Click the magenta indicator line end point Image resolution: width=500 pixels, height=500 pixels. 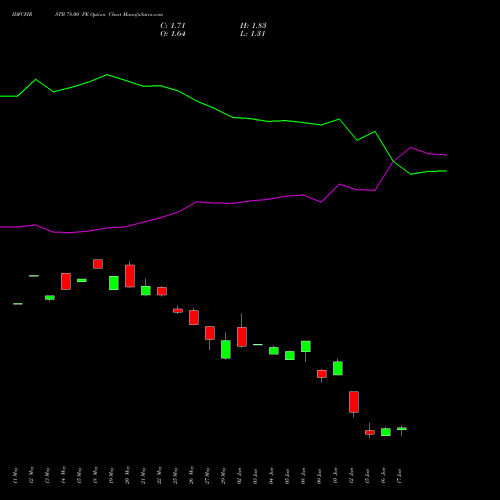tap(446, 155)
